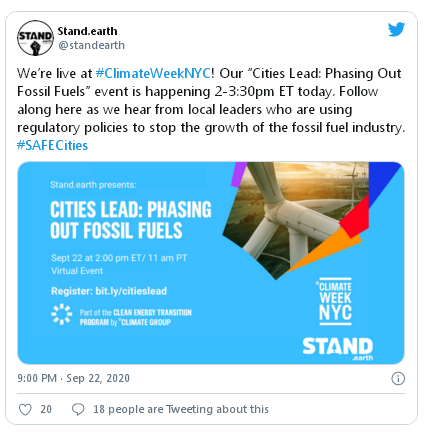The height and width of the screenshot is (433, 425).
Task: Open the #SAFECities hashtag link
Action: [x=52, y=145]
